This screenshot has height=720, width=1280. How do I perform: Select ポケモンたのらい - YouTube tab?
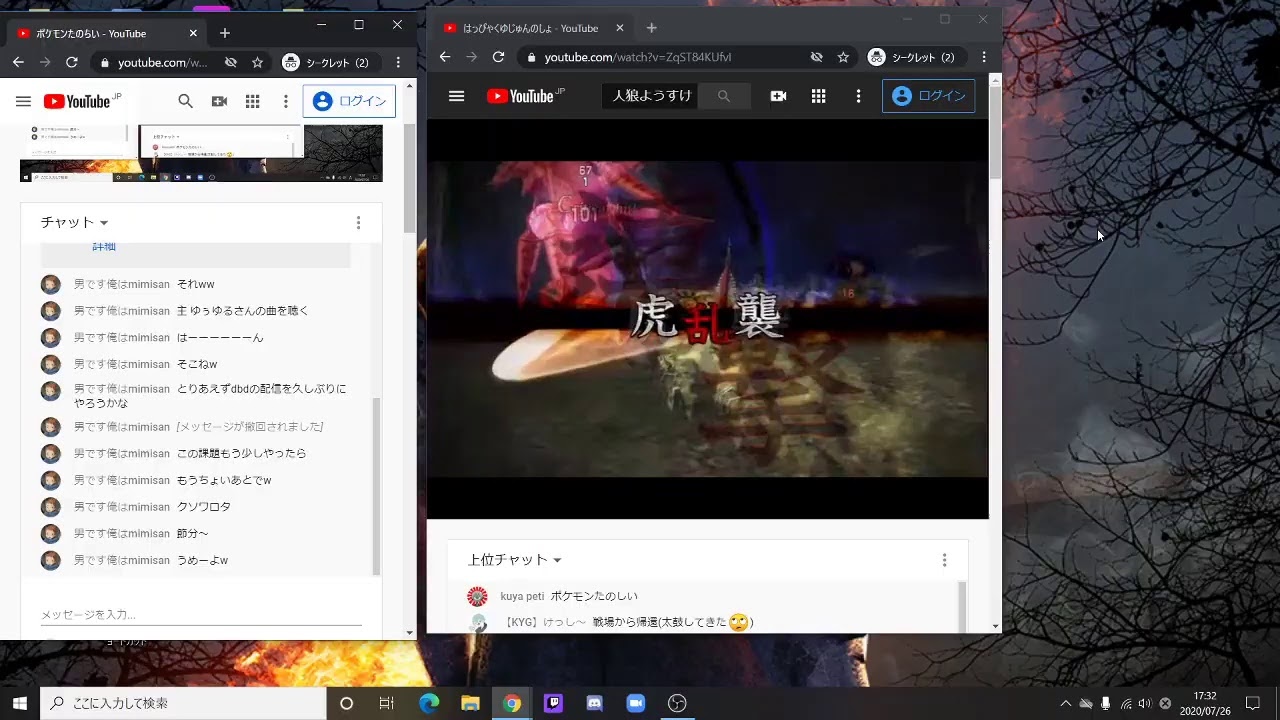coord(105,33)
